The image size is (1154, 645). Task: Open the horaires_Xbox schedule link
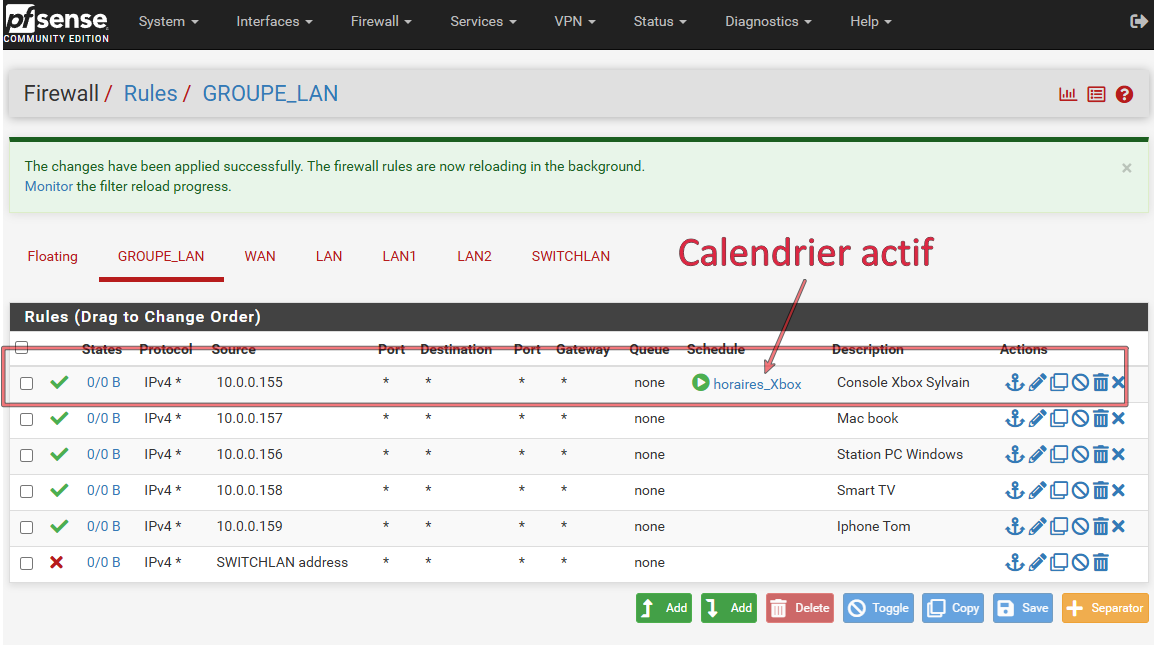757,384
